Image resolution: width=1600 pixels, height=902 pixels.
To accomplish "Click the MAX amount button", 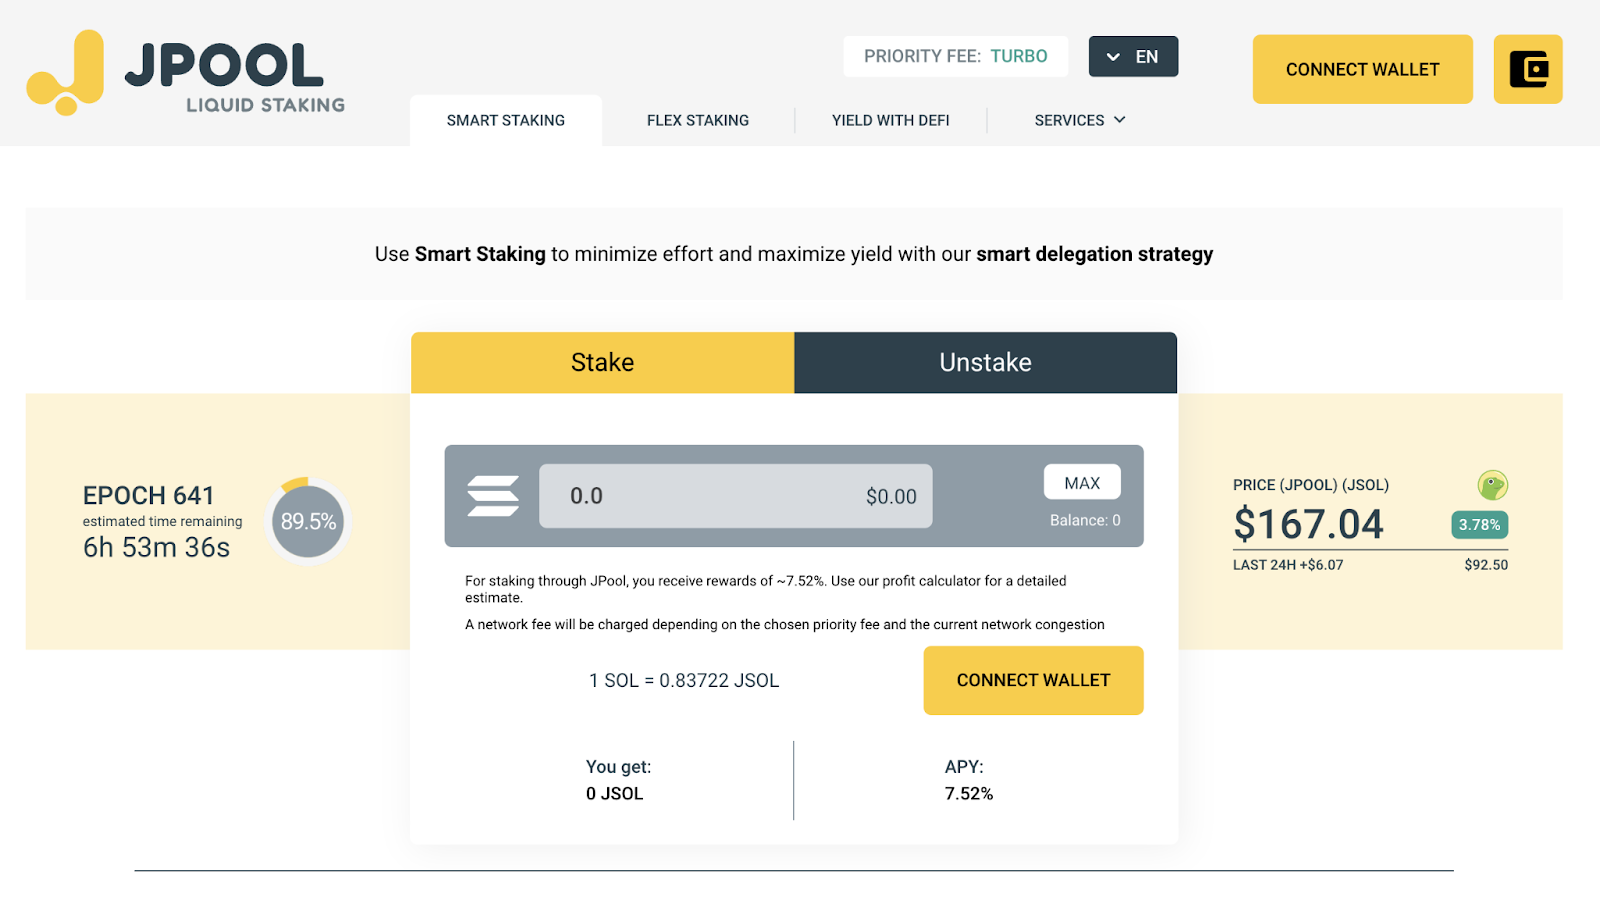I will click(x=1082, y=482).
